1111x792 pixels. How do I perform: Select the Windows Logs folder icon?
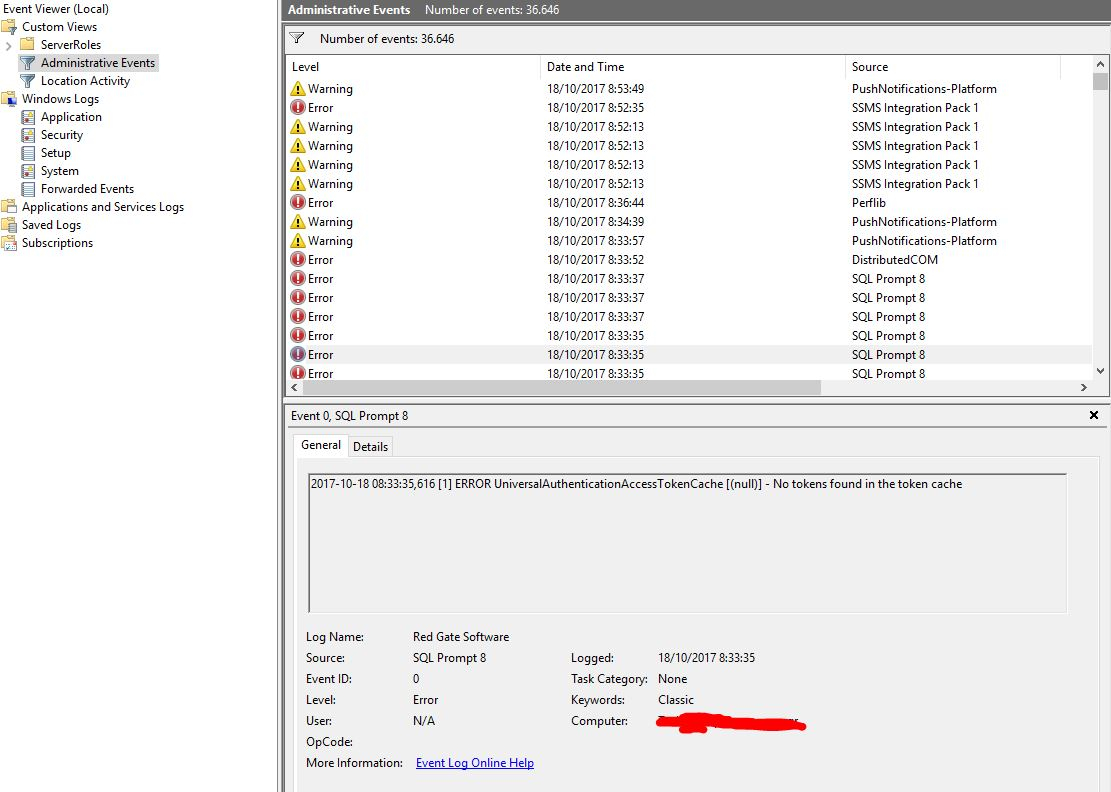pyautogui.click(x=9, y=99)
